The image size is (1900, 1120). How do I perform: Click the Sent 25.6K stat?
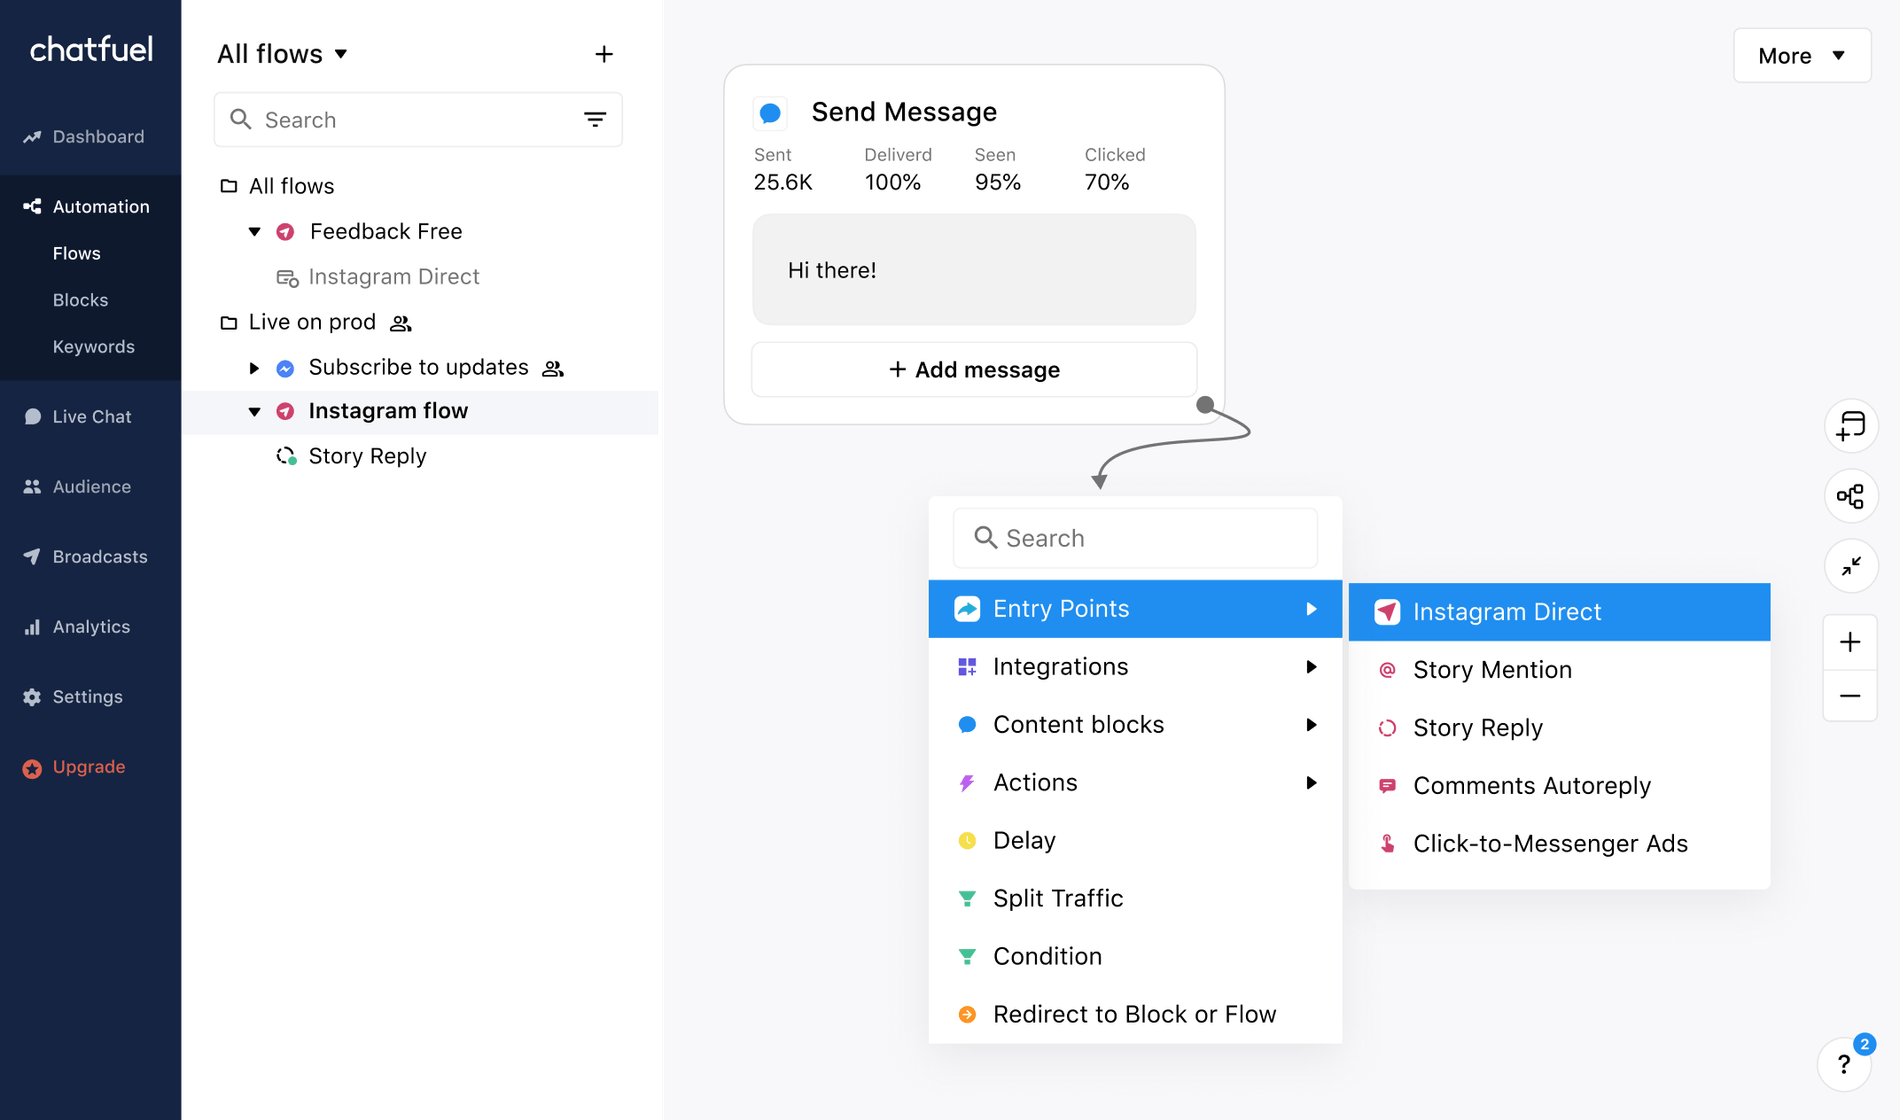[783, 169]
